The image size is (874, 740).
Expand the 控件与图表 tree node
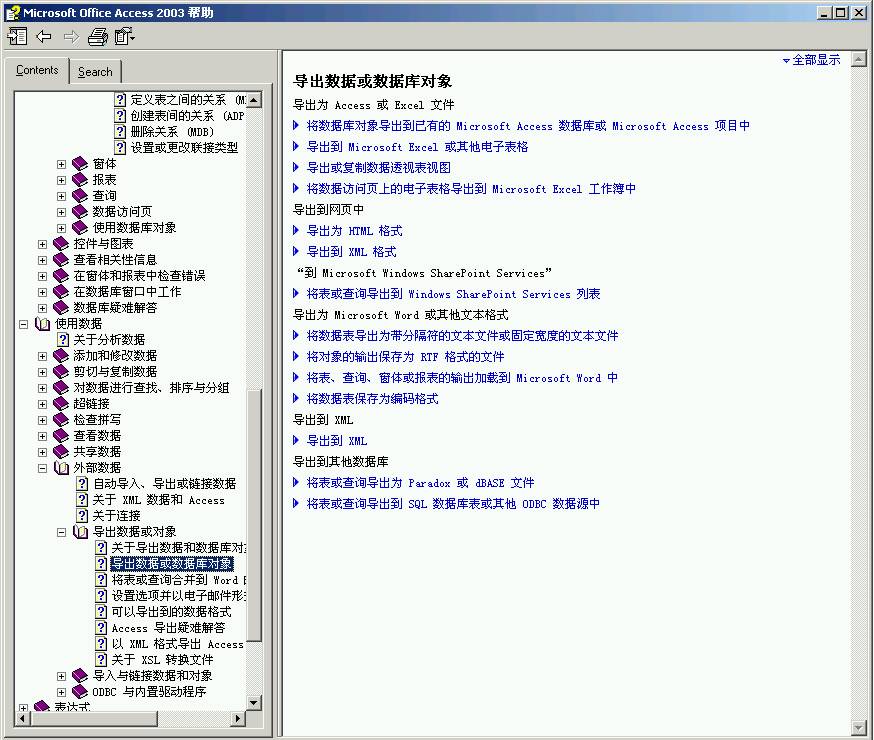pyautogui.click(x=42, y=244)
